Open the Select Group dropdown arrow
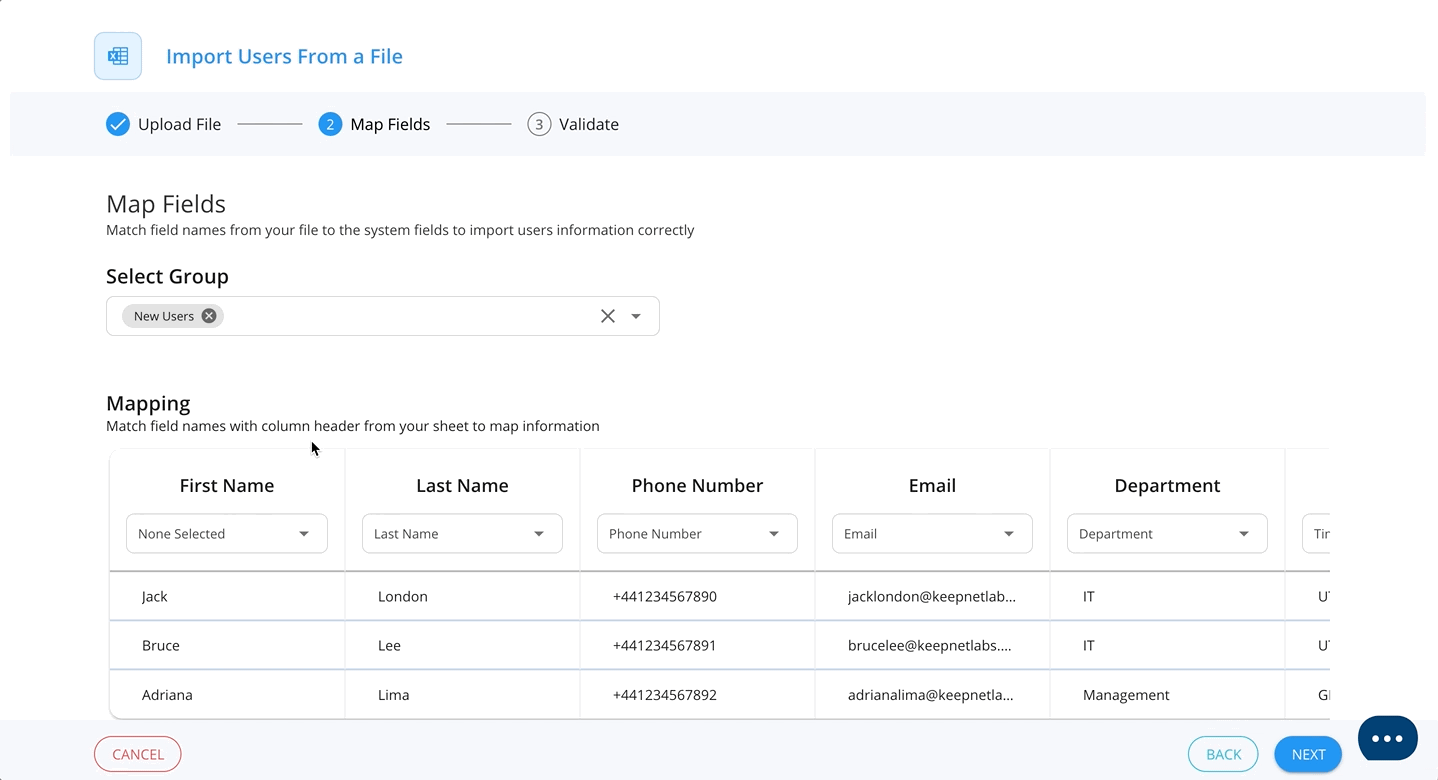Viewport: 1438px width, 780px height. pos(636,315)
